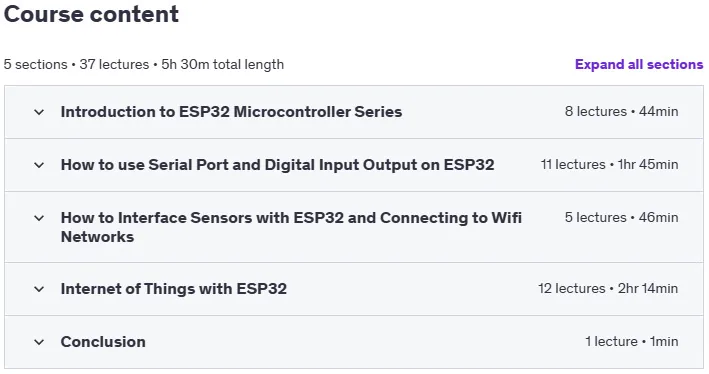Viewport: 709px width, 374px height.
Task: Click the 37 lectures summary text
Action: point(114,64)
